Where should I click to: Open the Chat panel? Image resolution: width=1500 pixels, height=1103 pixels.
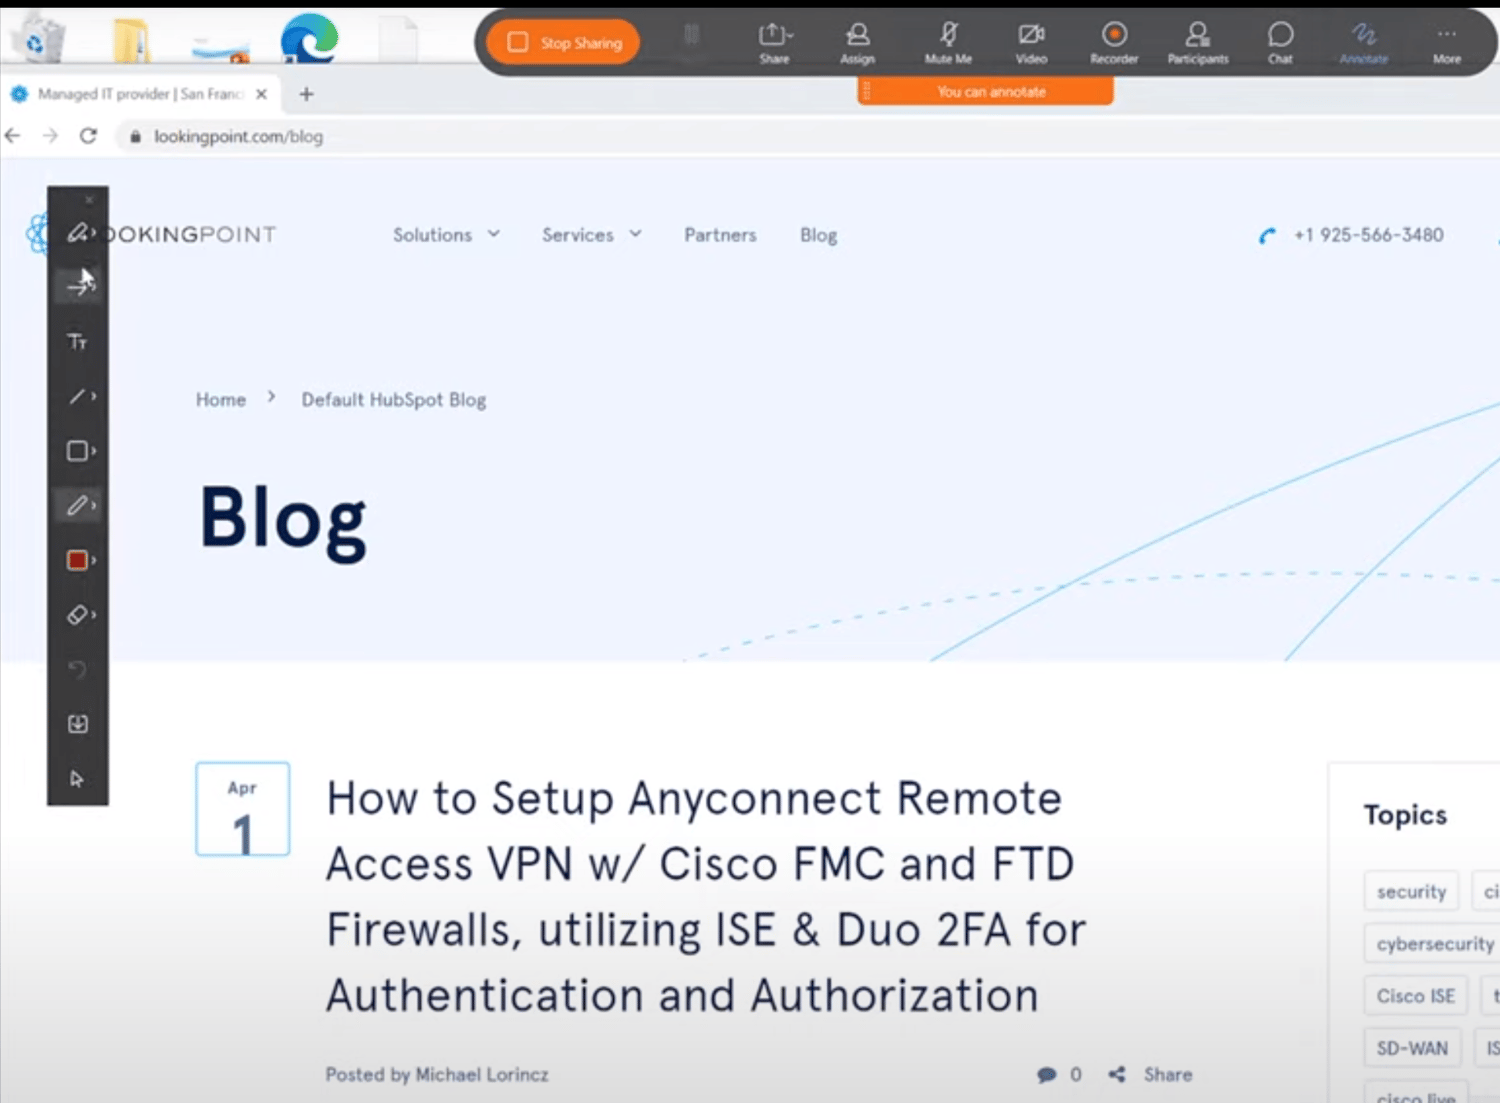pos(1280,40)
